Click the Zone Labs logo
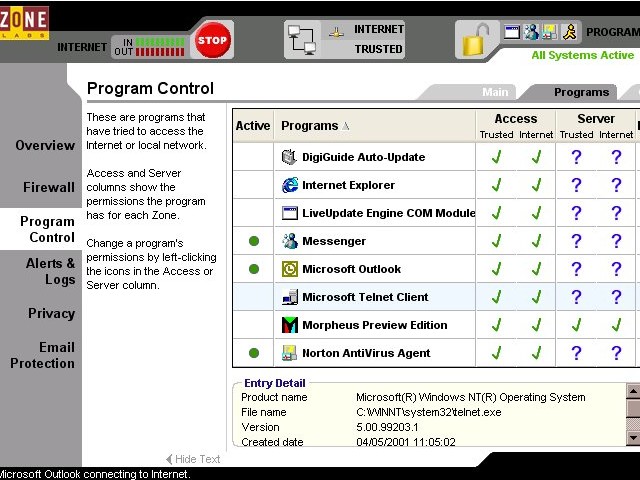Viewport: 640px width, 480px height. 24,22
